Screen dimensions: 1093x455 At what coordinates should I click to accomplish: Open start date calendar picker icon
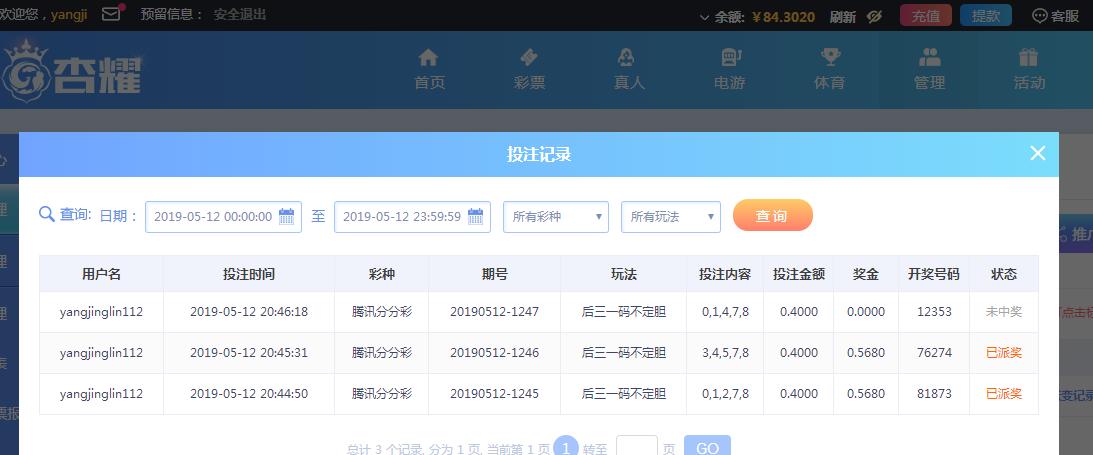(x=286, y=216)
